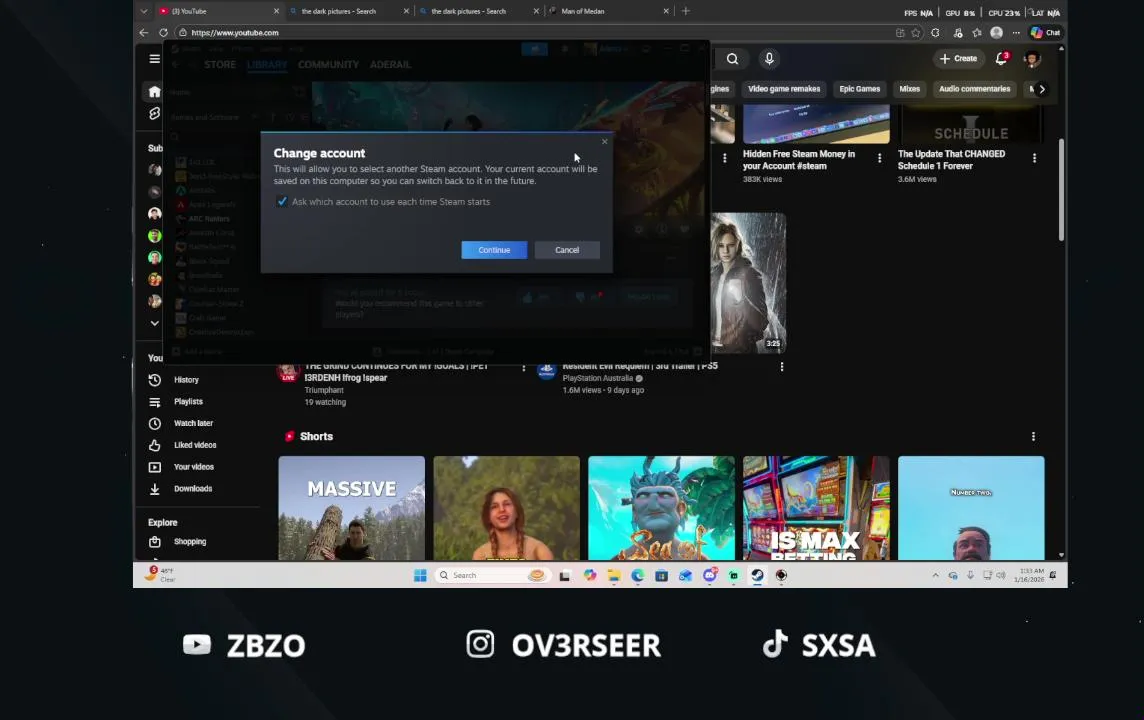The image size is (1144, 720).
Task: Open the browser tab actions dropdown
Action: click(x=144, y=11)
